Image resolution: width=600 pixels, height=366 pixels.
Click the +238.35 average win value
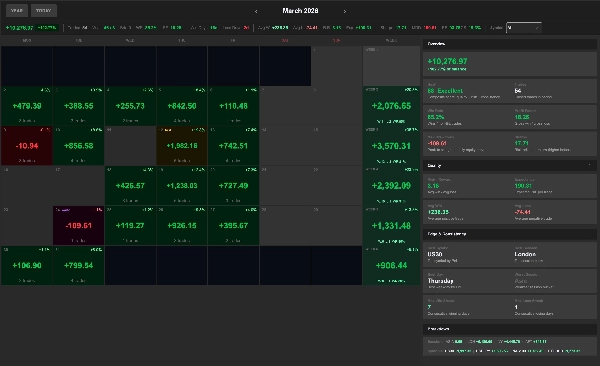pos(438,212)
